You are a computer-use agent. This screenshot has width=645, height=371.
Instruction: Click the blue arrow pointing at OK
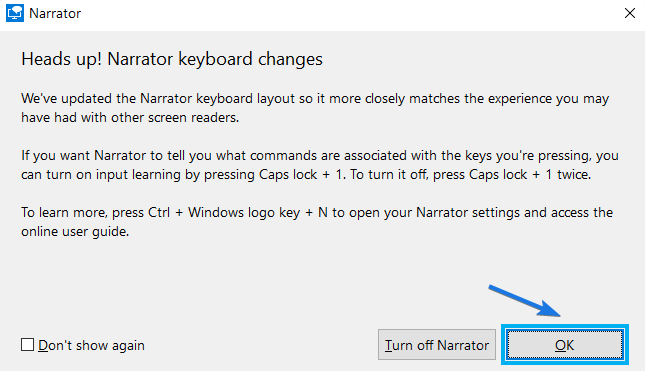click(x=525, y=301)
